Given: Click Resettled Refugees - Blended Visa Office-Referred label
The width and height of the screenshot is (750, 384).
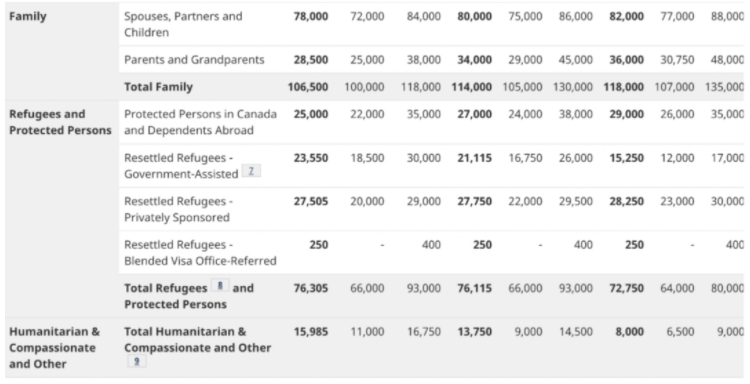Looking at the screenshot, I should (200, 252).
